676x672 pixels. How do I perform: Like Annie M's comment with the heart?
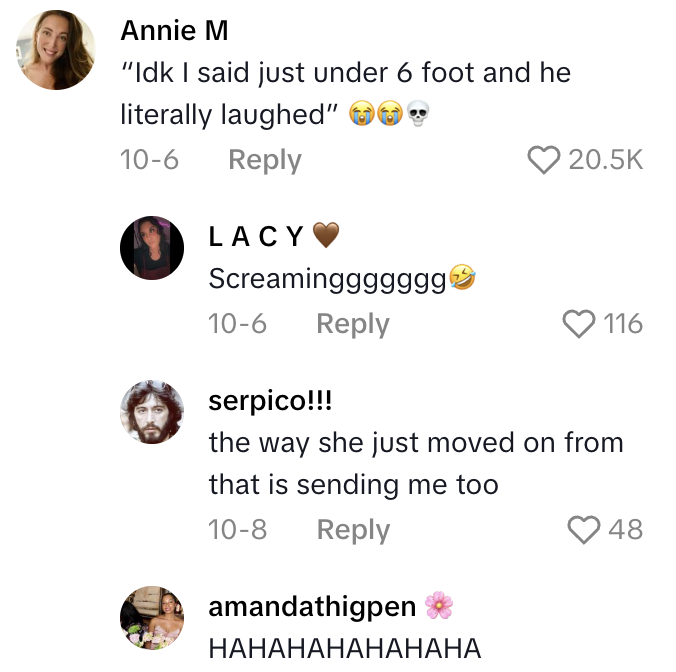coord(543,160)
